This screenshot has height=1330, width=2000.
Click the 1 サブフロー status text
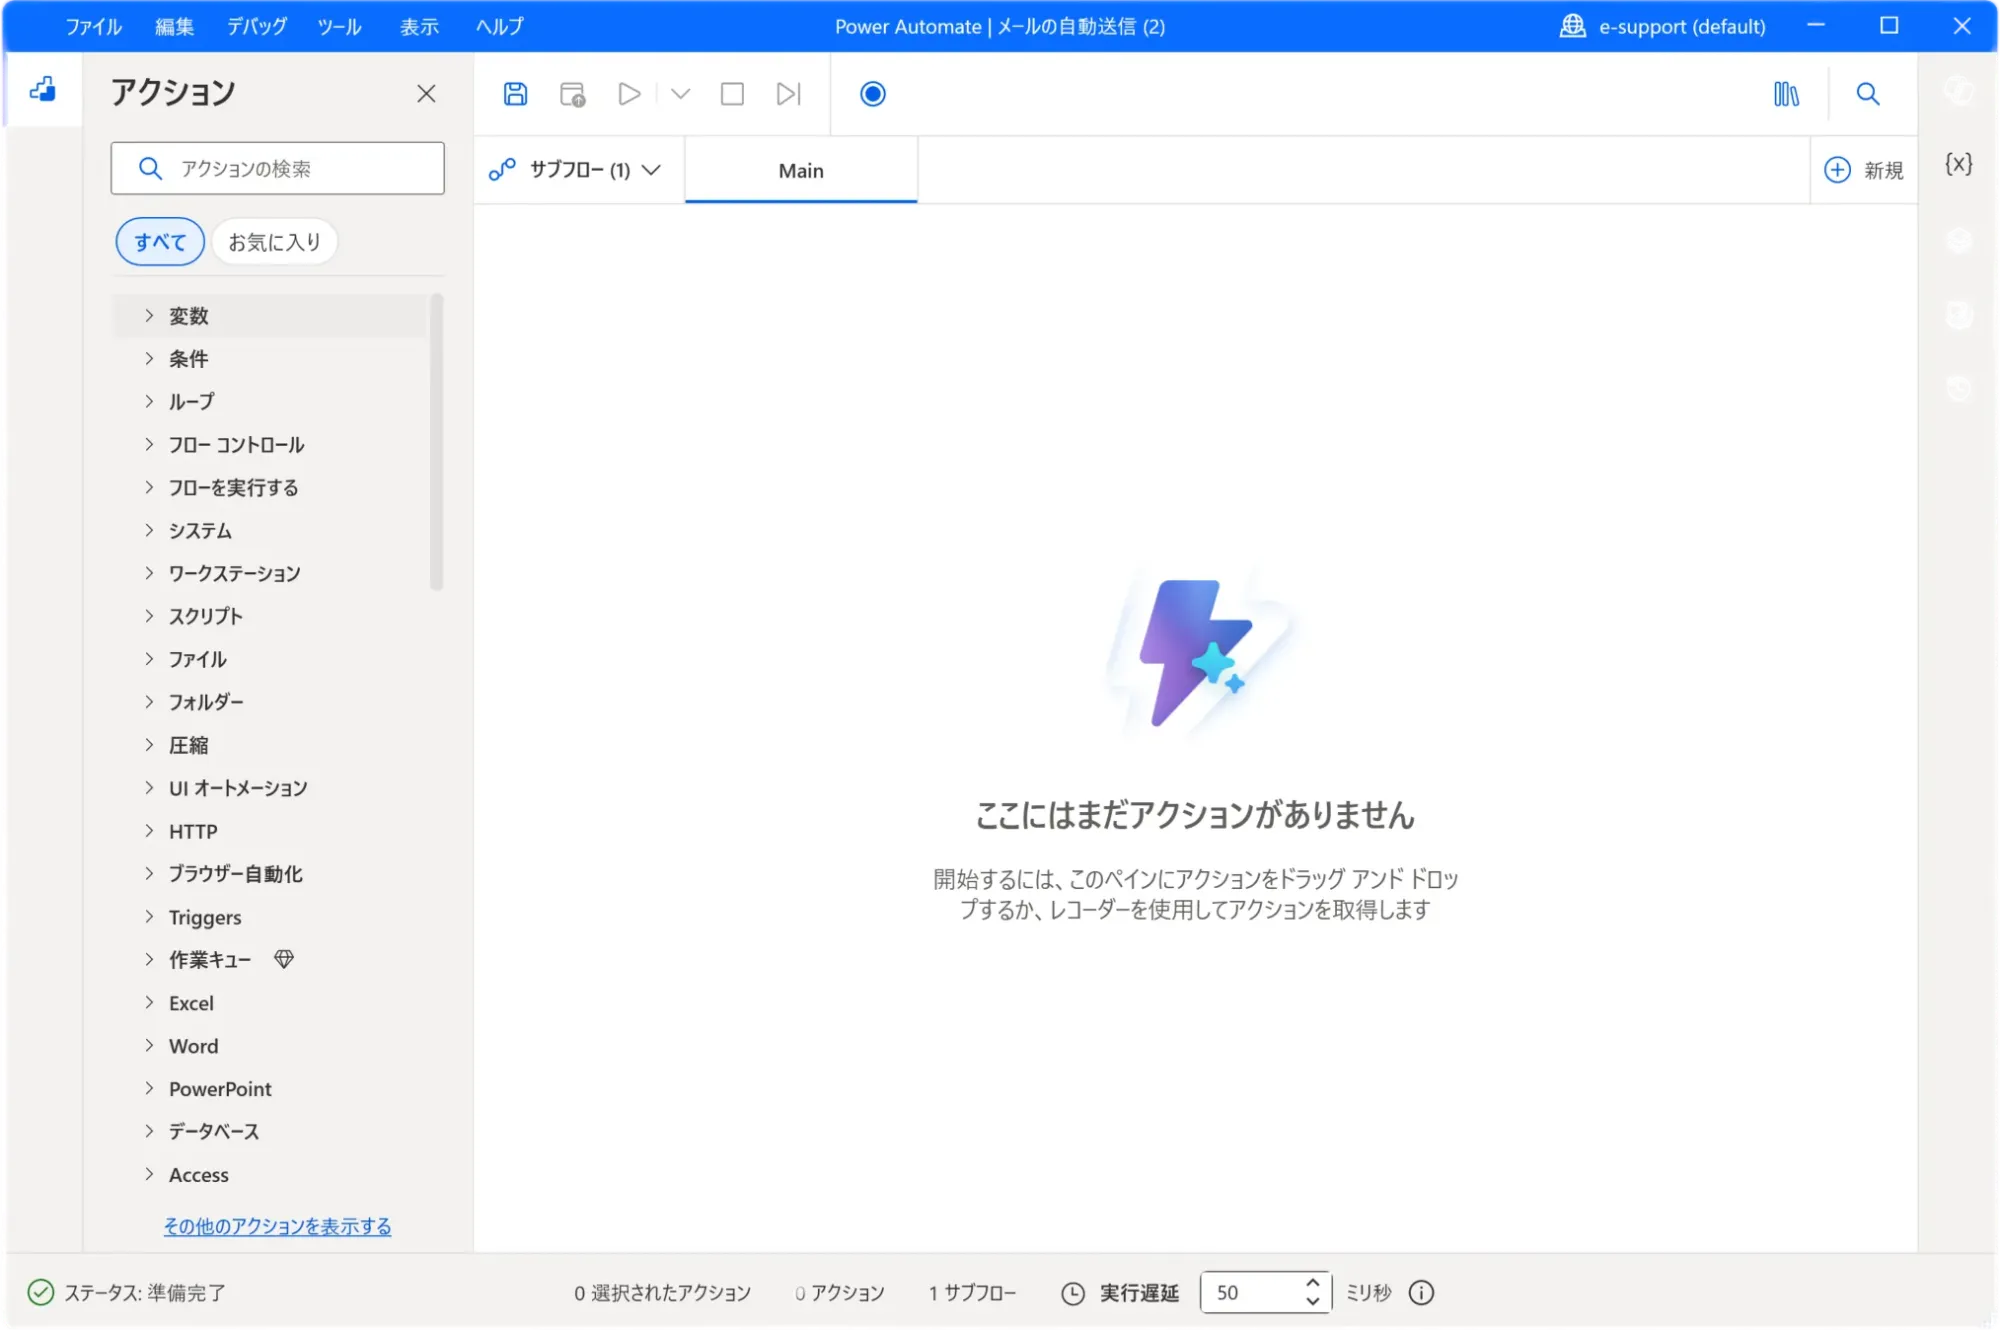click(972, 1293)
